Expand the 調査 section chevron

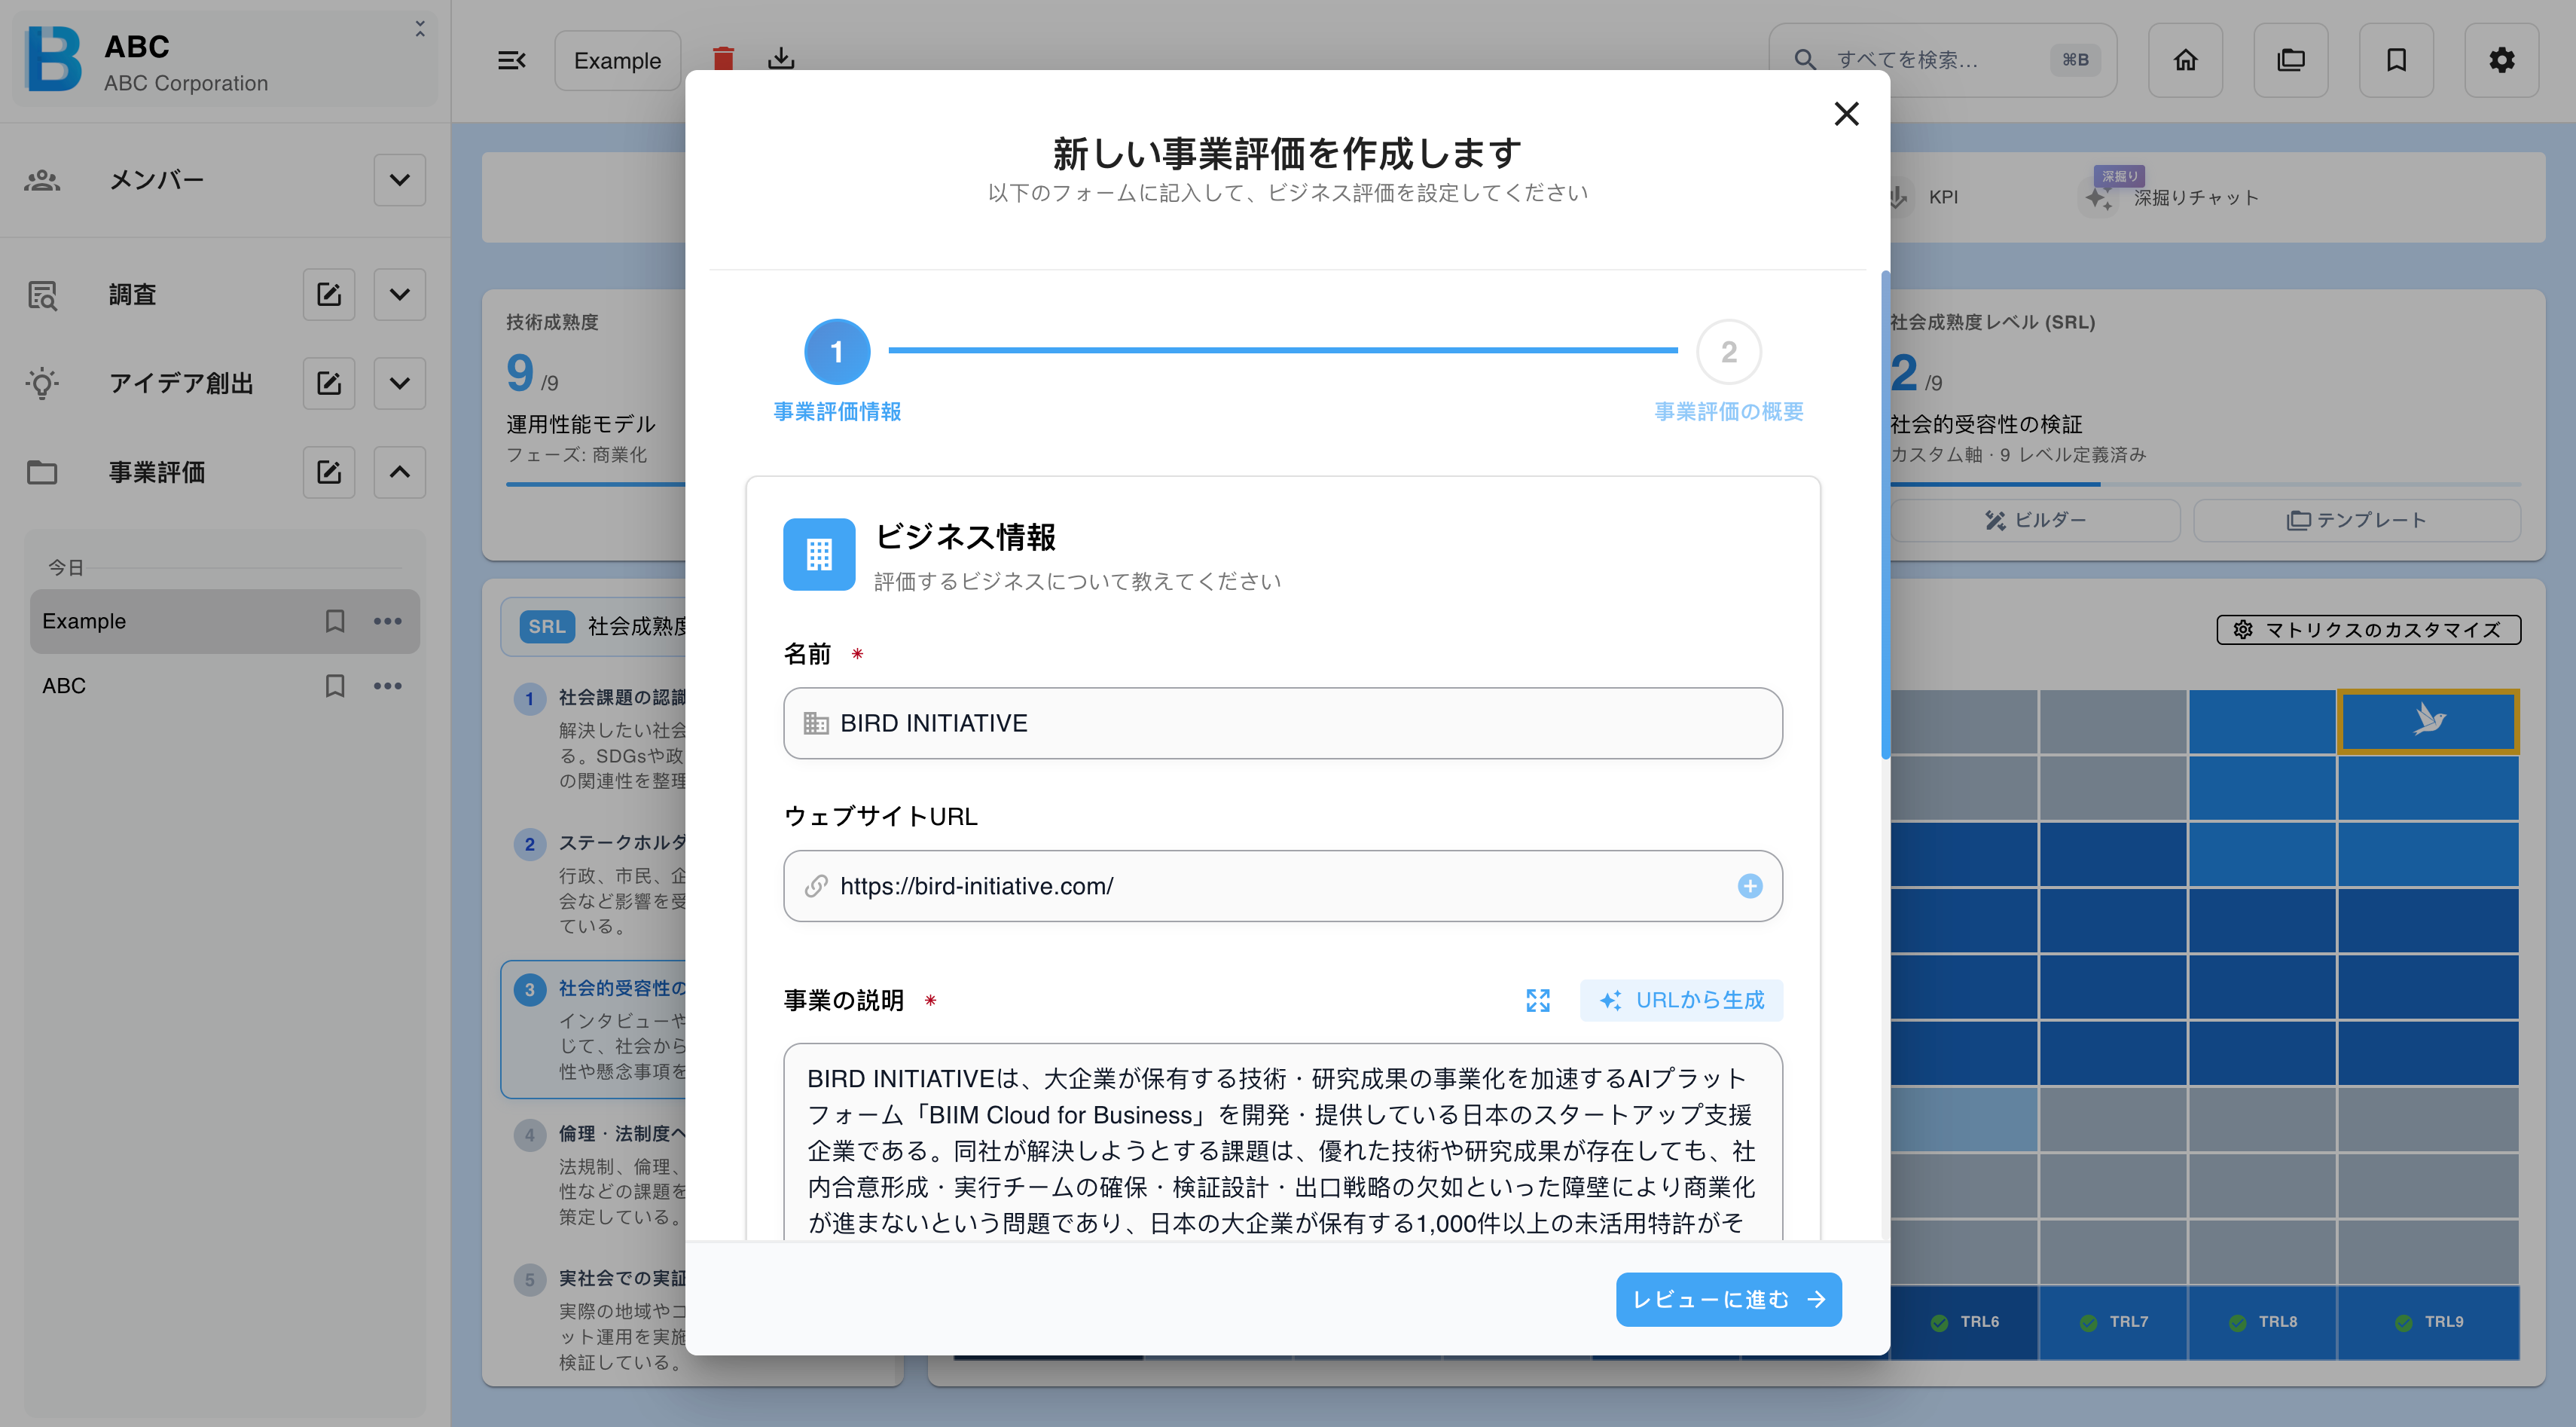coord(399,294)
